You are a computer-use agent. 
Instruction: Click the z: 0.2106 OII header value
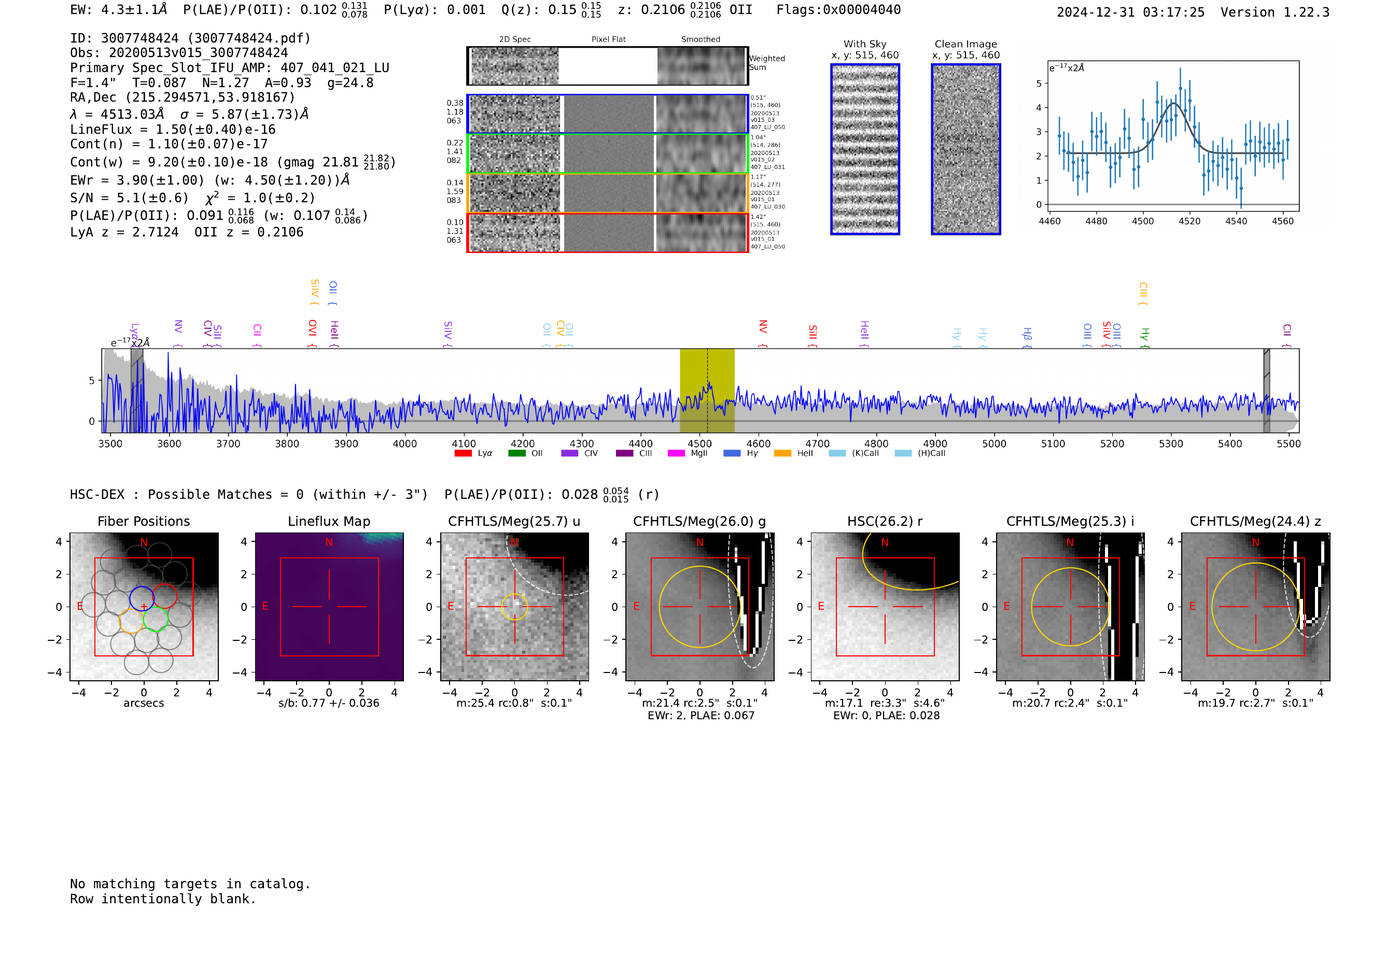coord(684,10)
